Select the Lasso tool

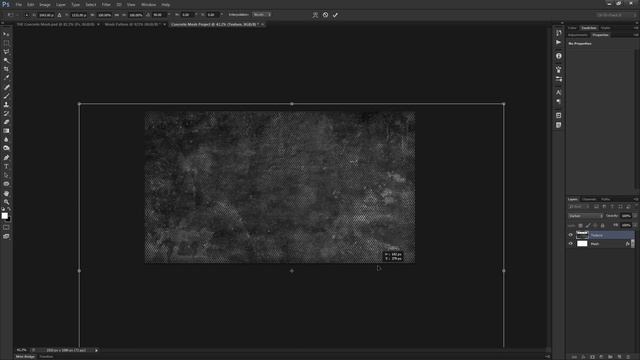point(6,52)
